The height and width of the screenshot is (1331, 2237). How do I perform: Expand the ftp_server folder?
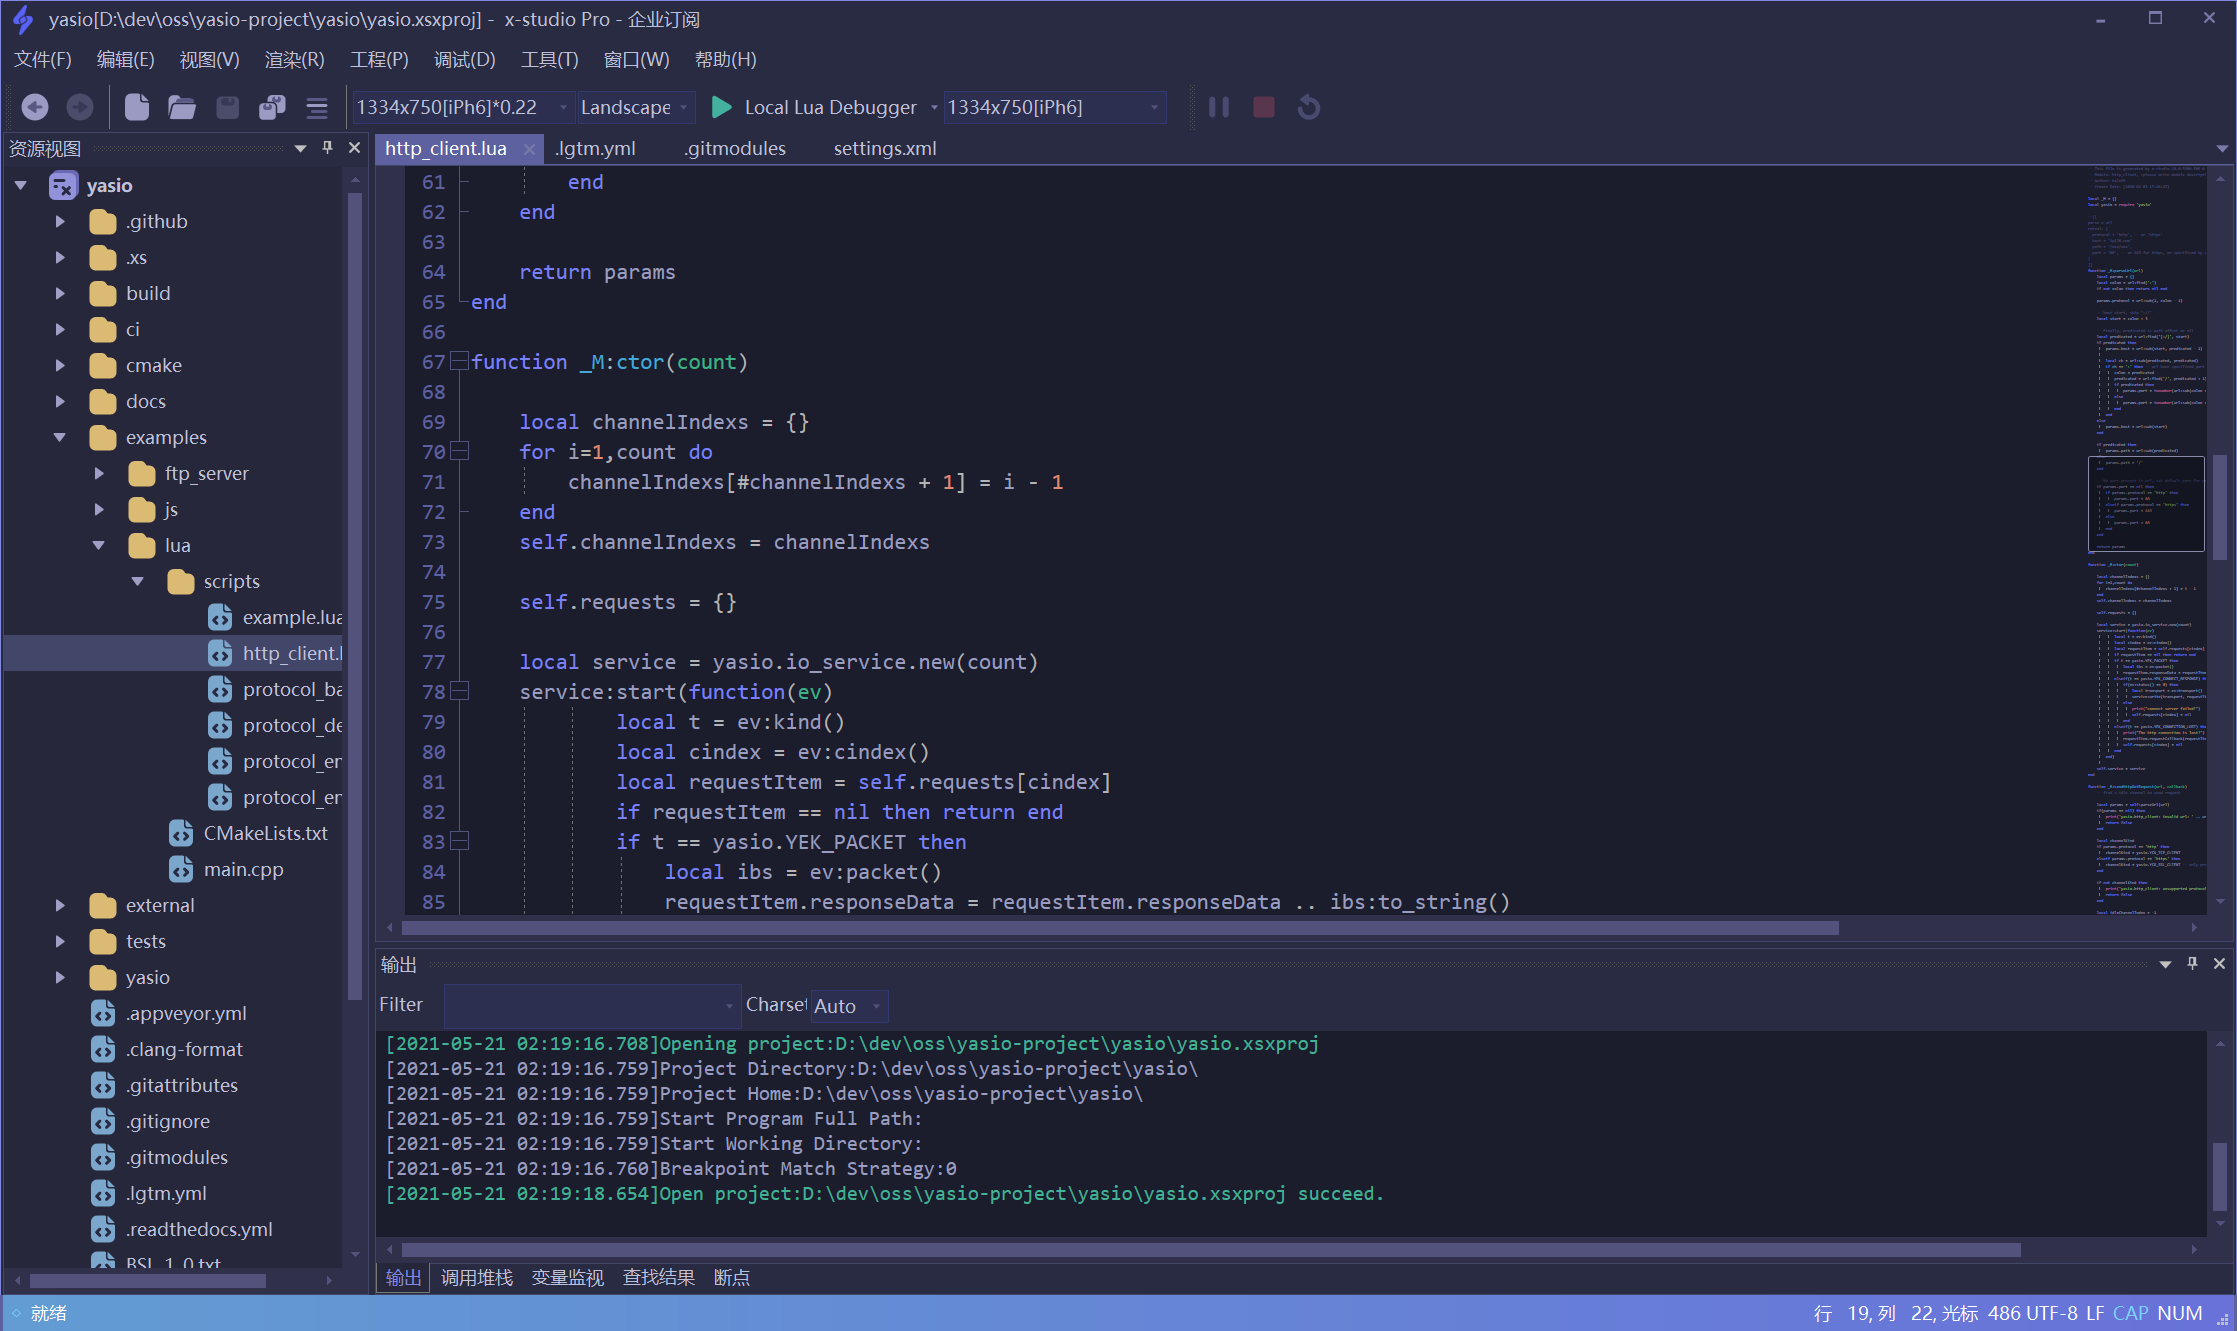pyautogui.click(x=99, y=473)
